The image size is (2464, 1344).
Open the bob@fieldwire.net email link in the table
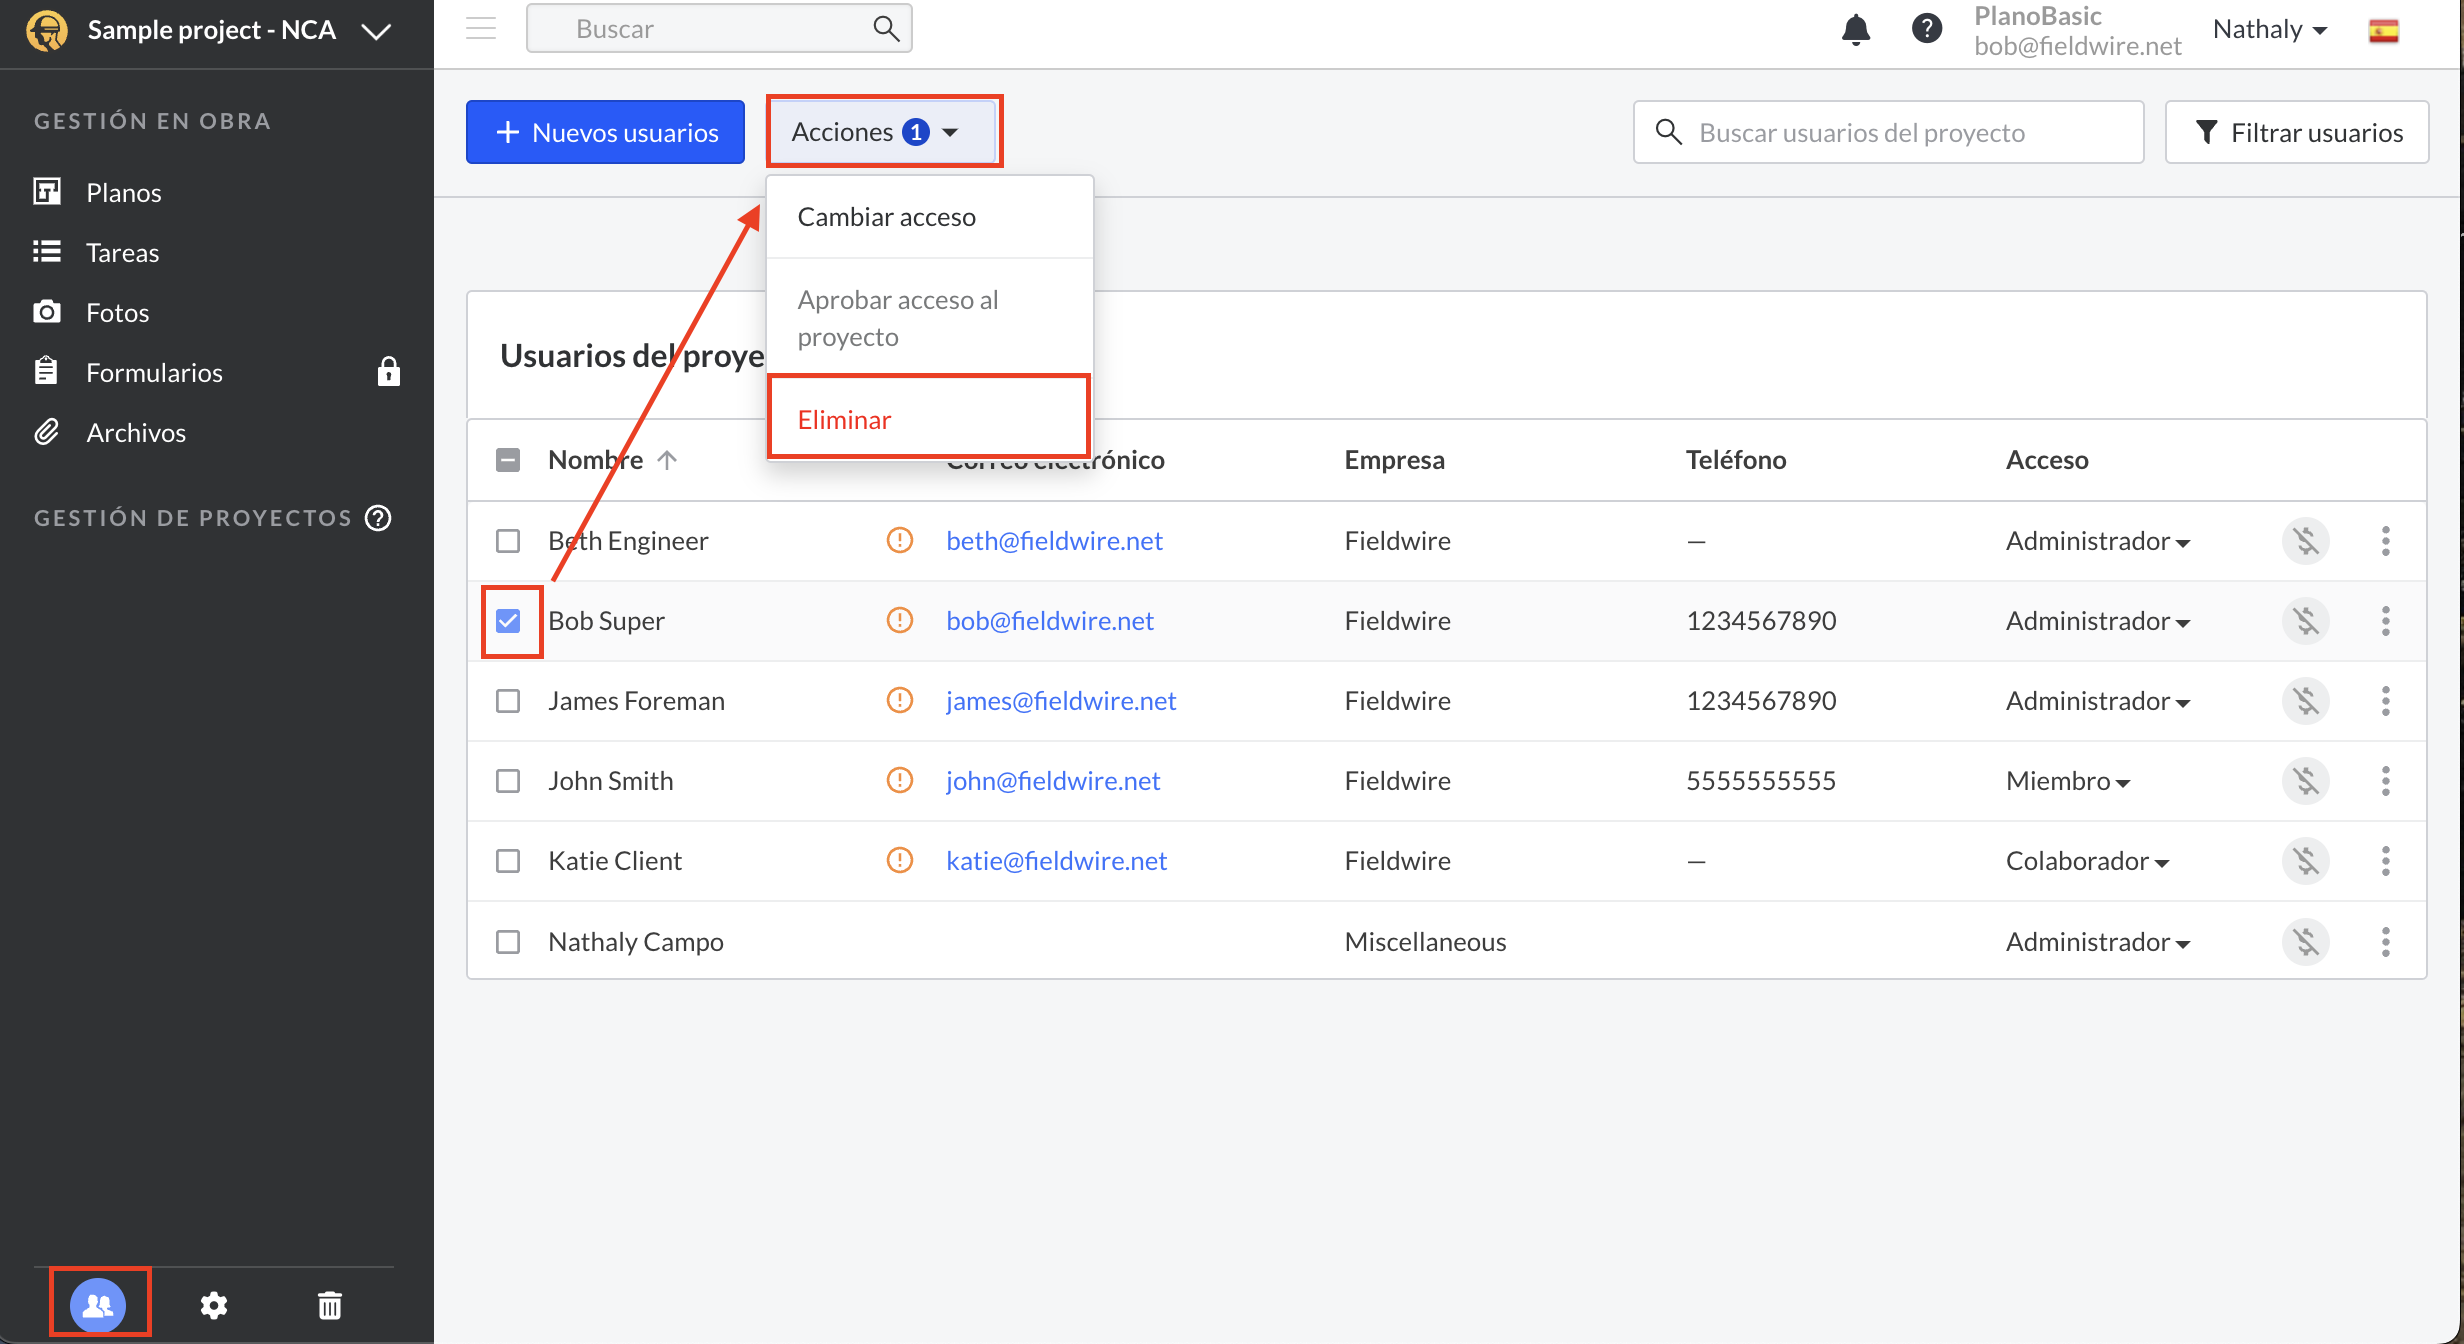[1050, 621]
